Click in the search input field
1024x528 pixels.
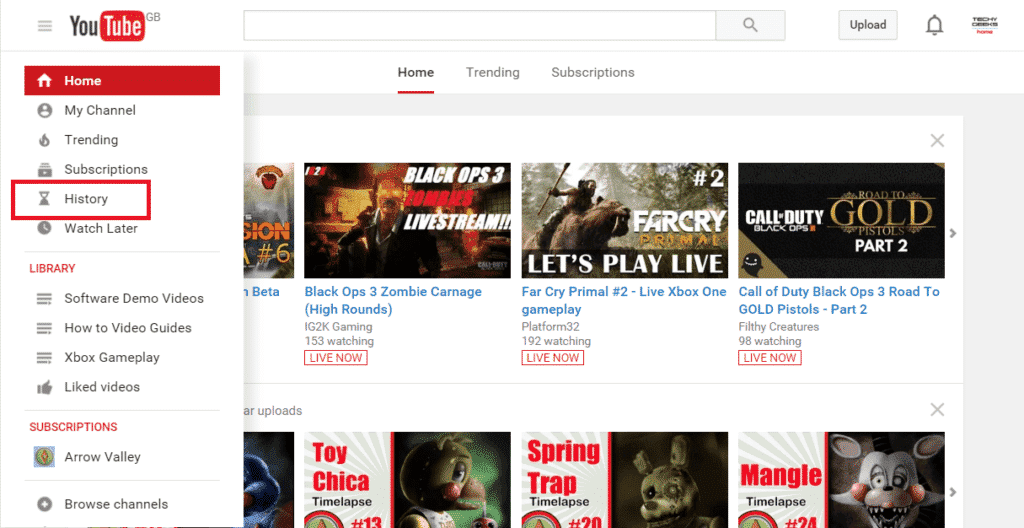pos(479,25)
